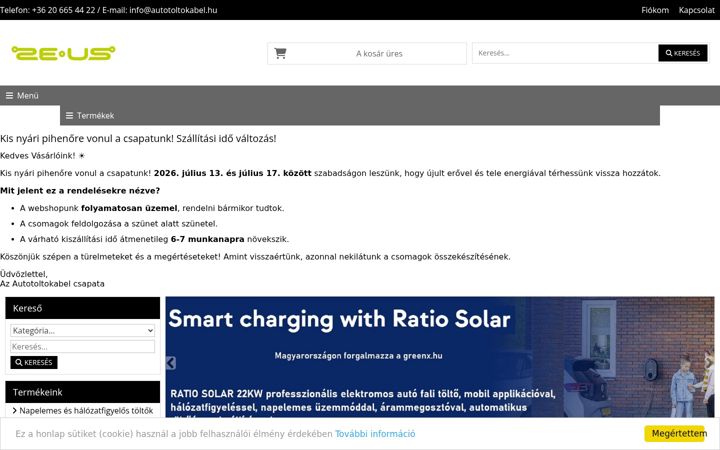The image size is (720, 450).
Task: Open the Menü navigation bar
Action: [360, 96]
